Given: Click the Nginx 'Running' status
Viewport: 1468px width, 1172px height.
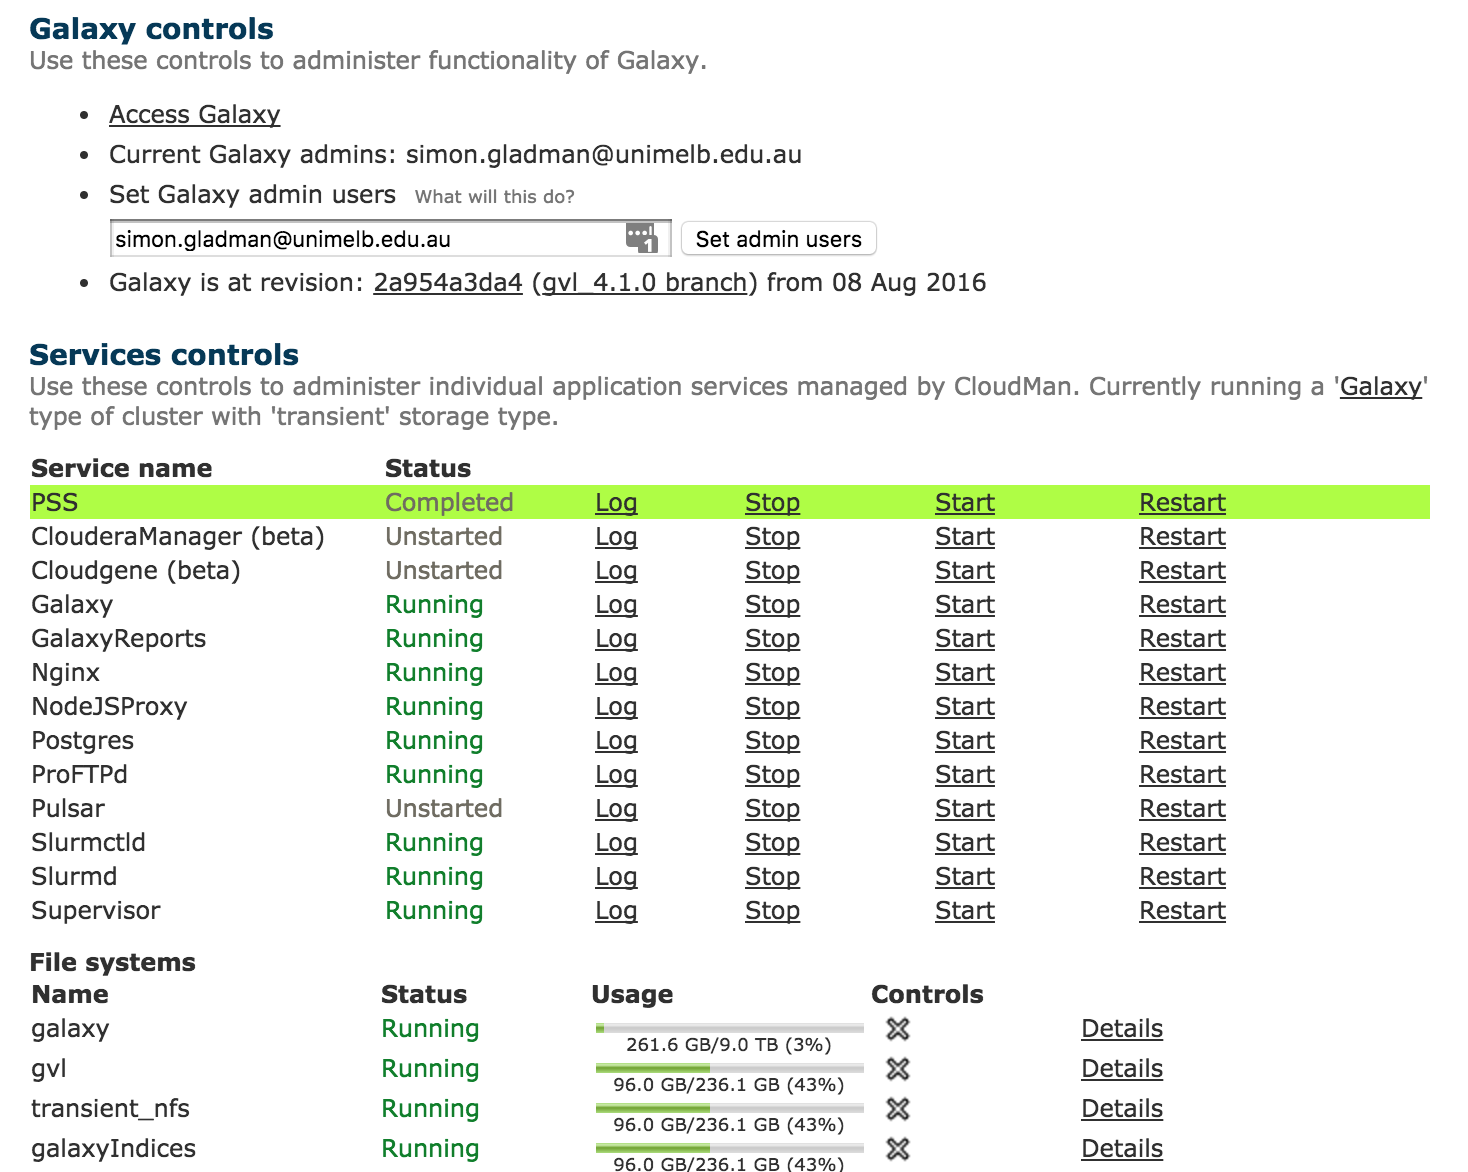Looking at the screenshot, I should (x=434, y=673).
